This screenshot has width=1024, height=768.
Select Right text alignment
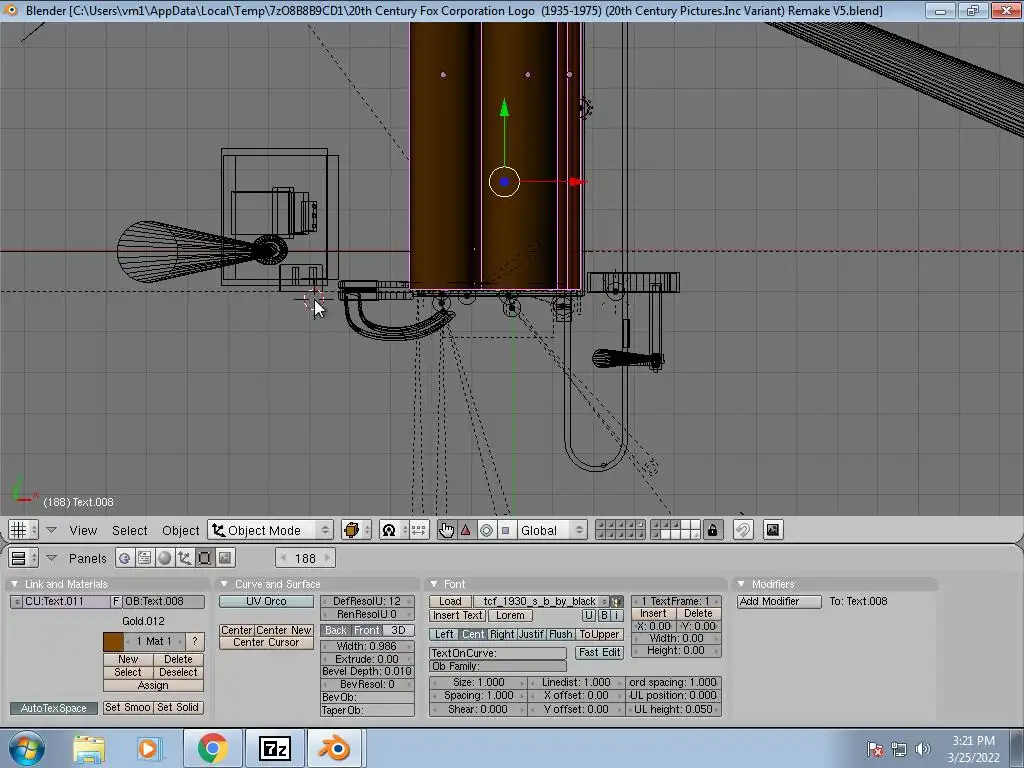[x=502, y=634]
